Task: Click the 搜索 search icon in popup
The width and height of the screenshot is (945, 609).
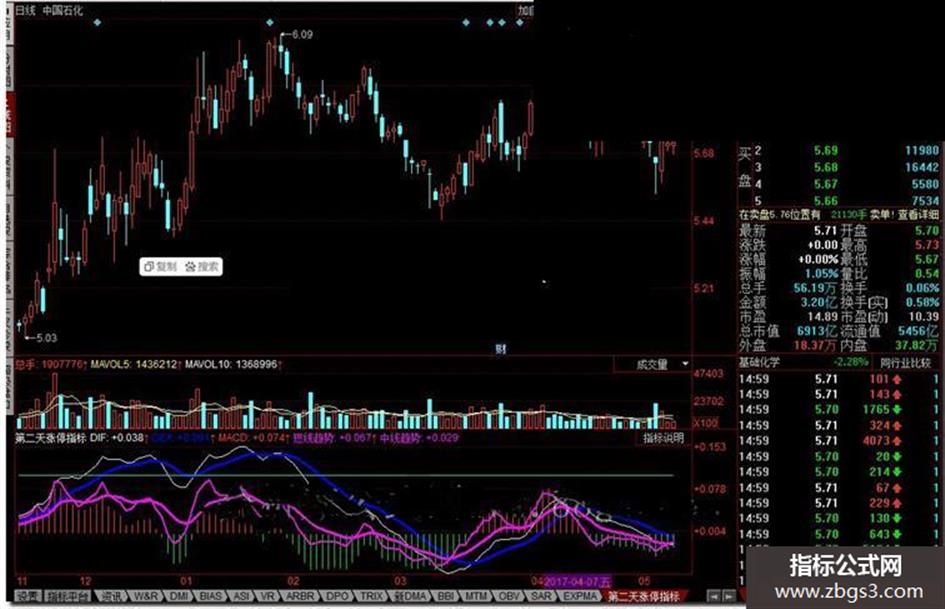Action: click(x=190, y=267)
